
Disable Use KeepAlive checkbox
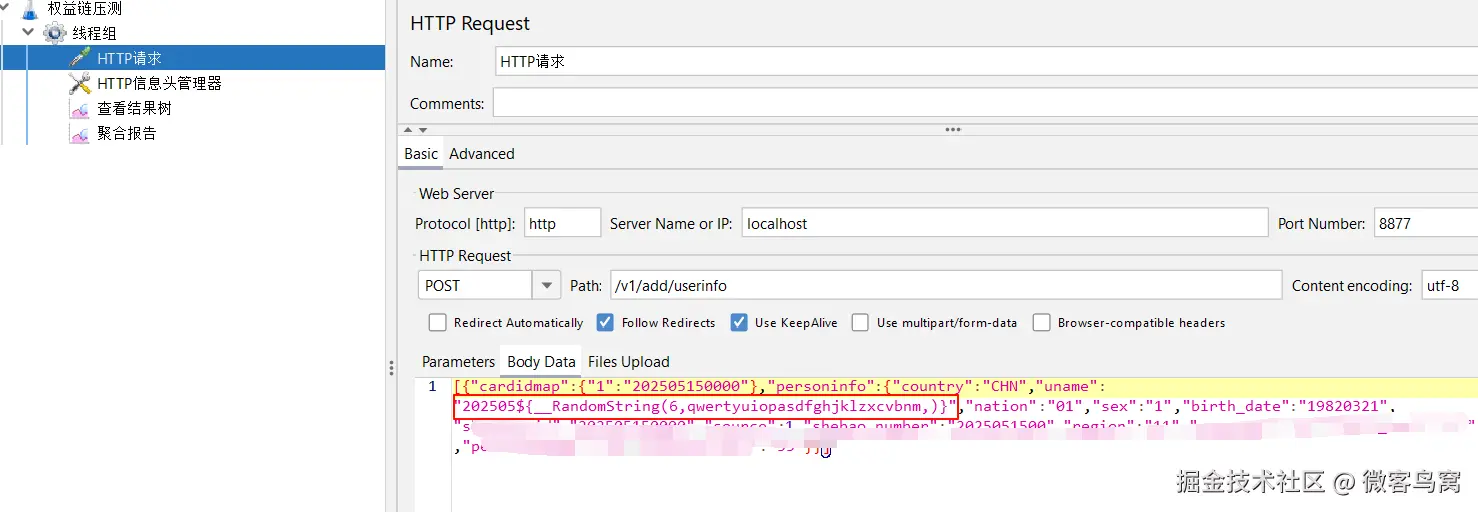739,322
